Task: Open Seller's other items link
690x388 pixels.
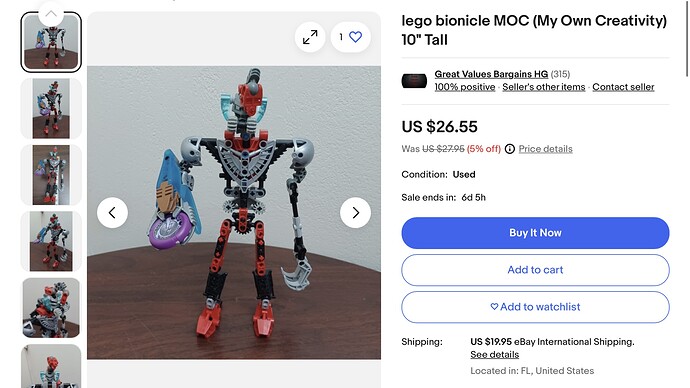Action: pos(543,87)
